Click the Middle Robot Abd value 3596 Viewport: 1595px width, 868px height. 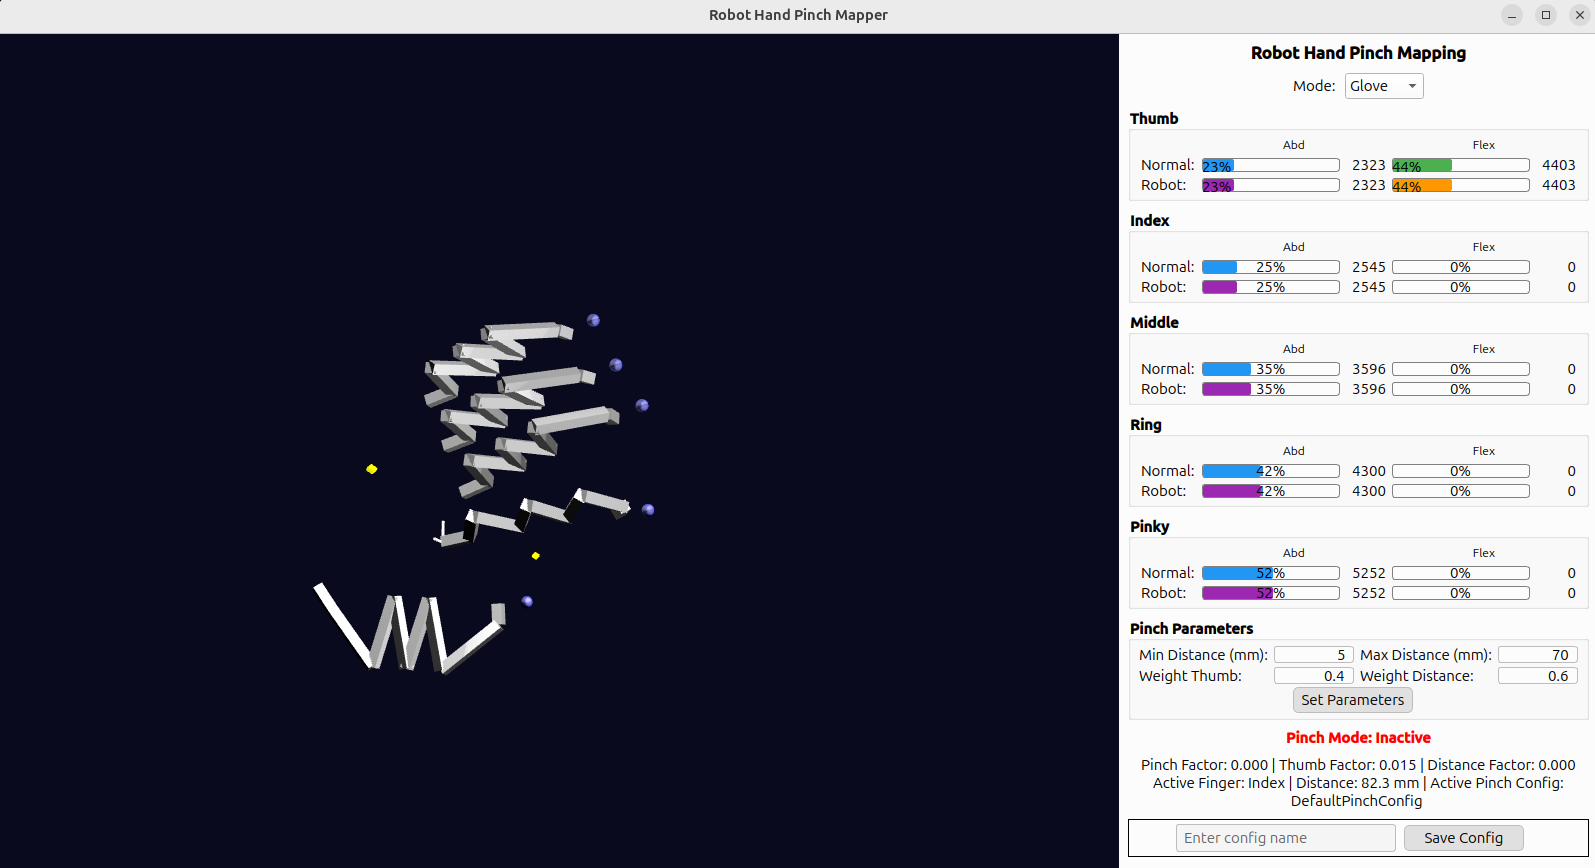pos(1369,389)
